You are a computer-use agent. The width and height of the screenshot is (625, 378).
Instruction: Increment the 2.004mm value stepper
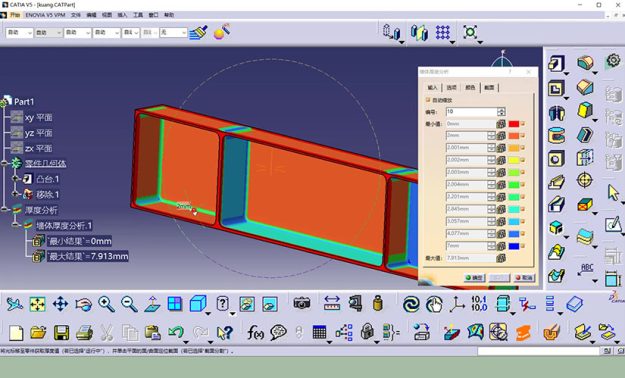[491, 183]
